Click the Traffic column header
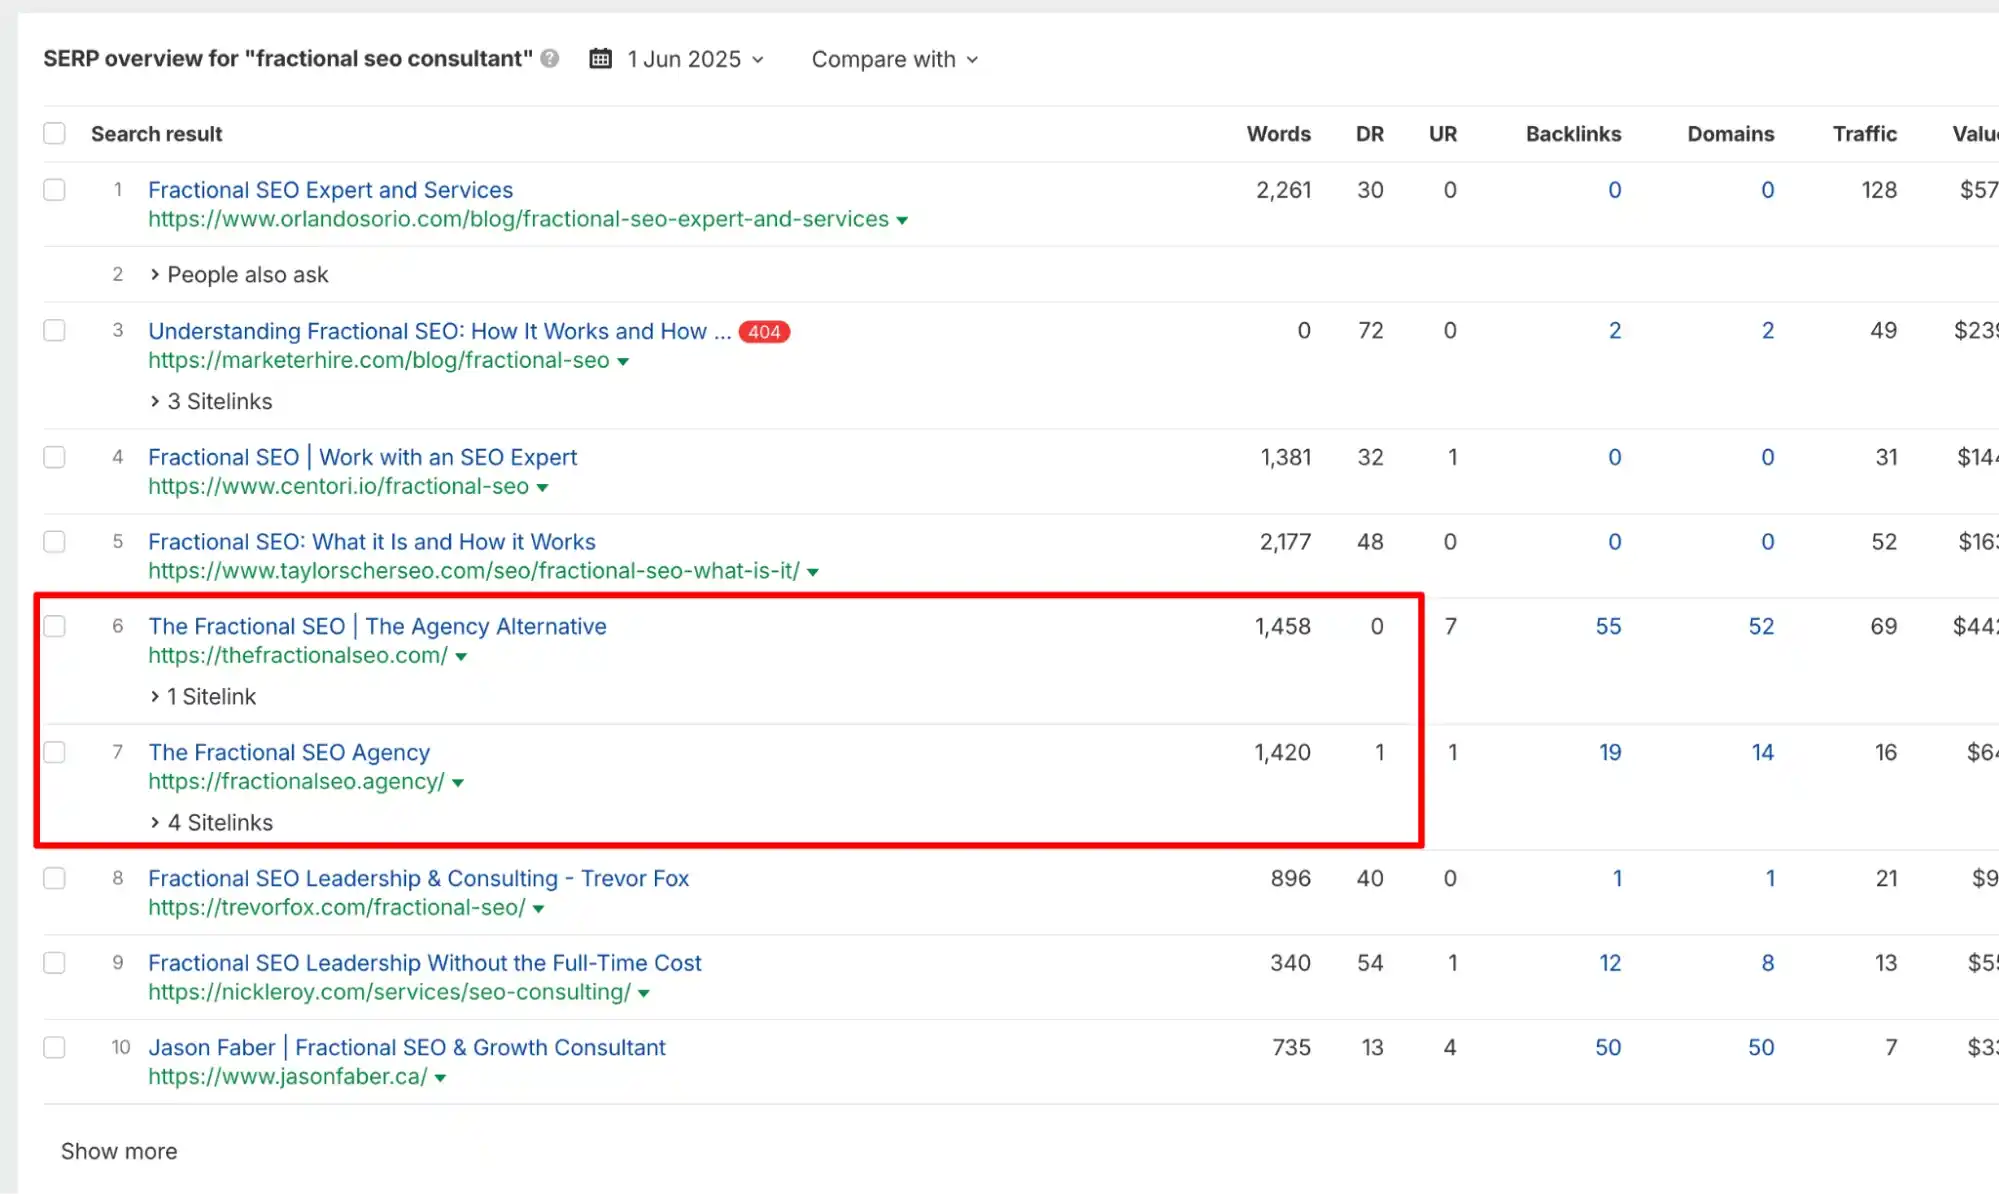 click(x=1864, y=134)
